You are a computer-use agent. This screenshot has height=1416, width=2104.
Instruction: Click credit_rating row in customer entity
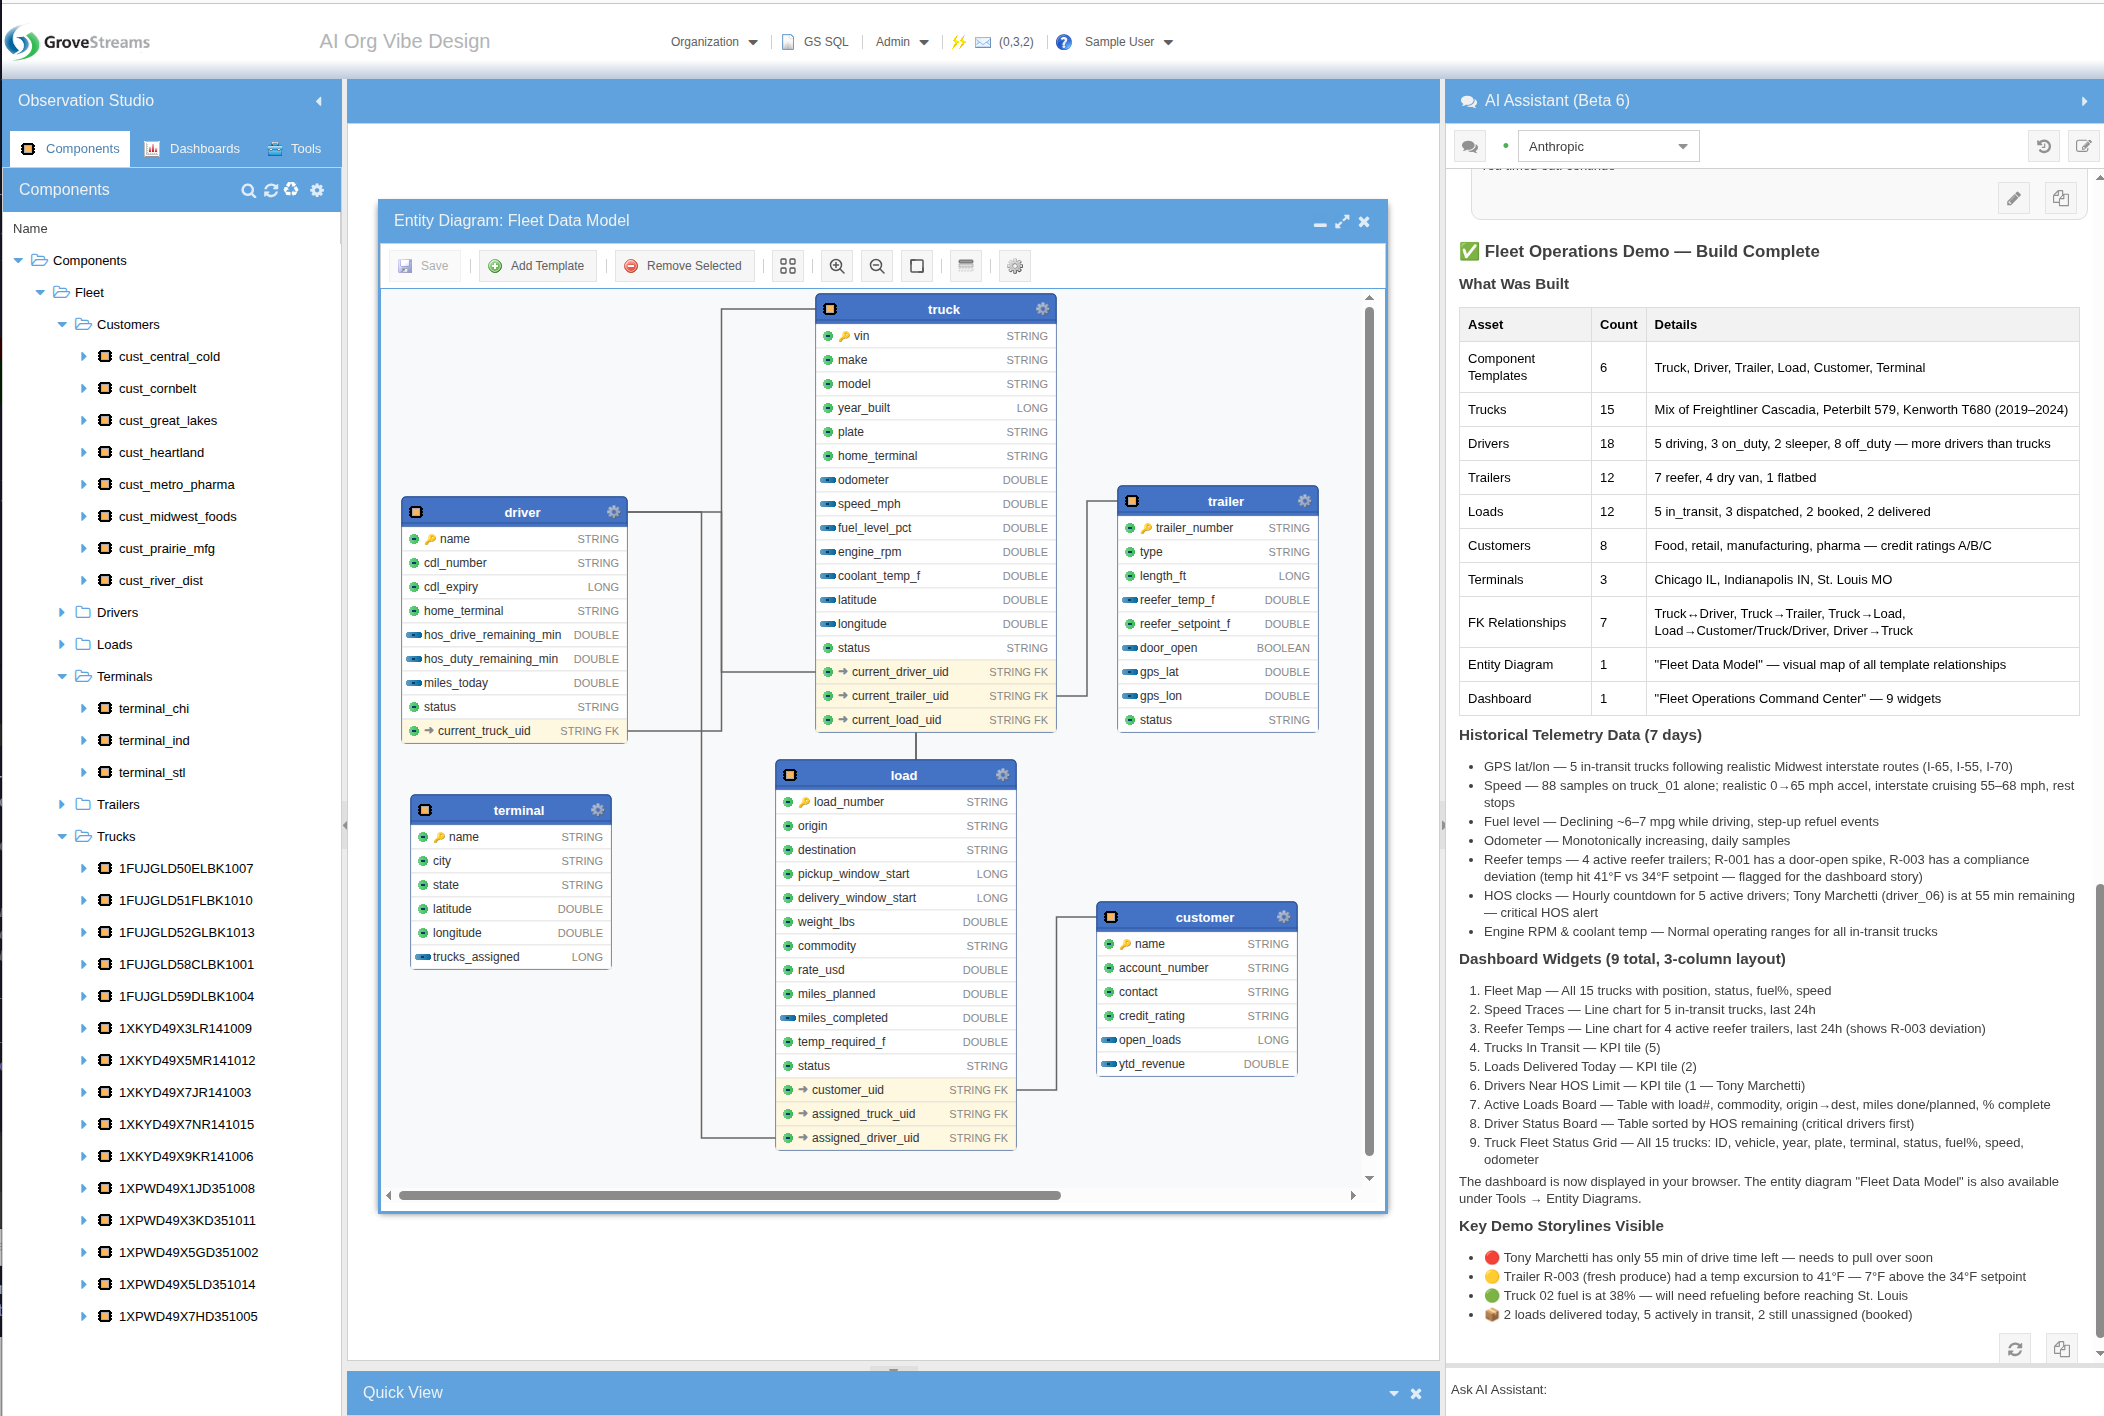(1197, 1016)
